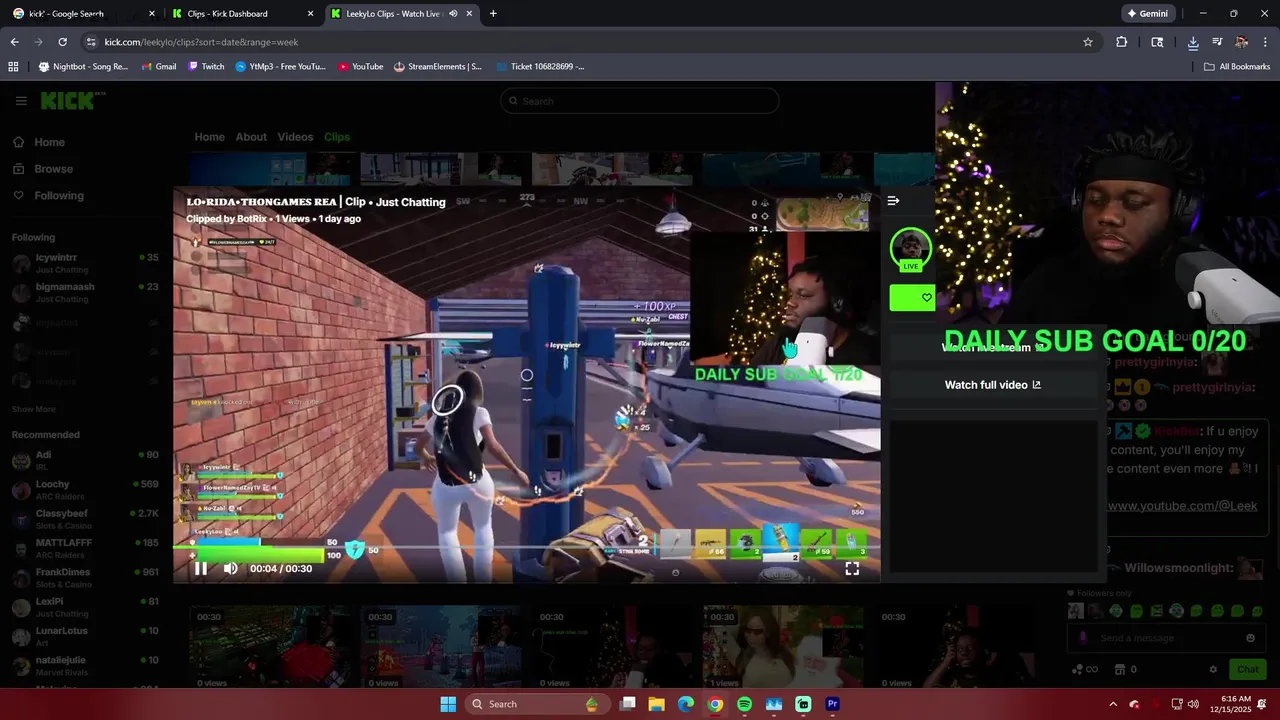The height and width of the screenshot is (720, 1280).
Task: Open the Chrome apps grid icon
Action: click(13, 67)
